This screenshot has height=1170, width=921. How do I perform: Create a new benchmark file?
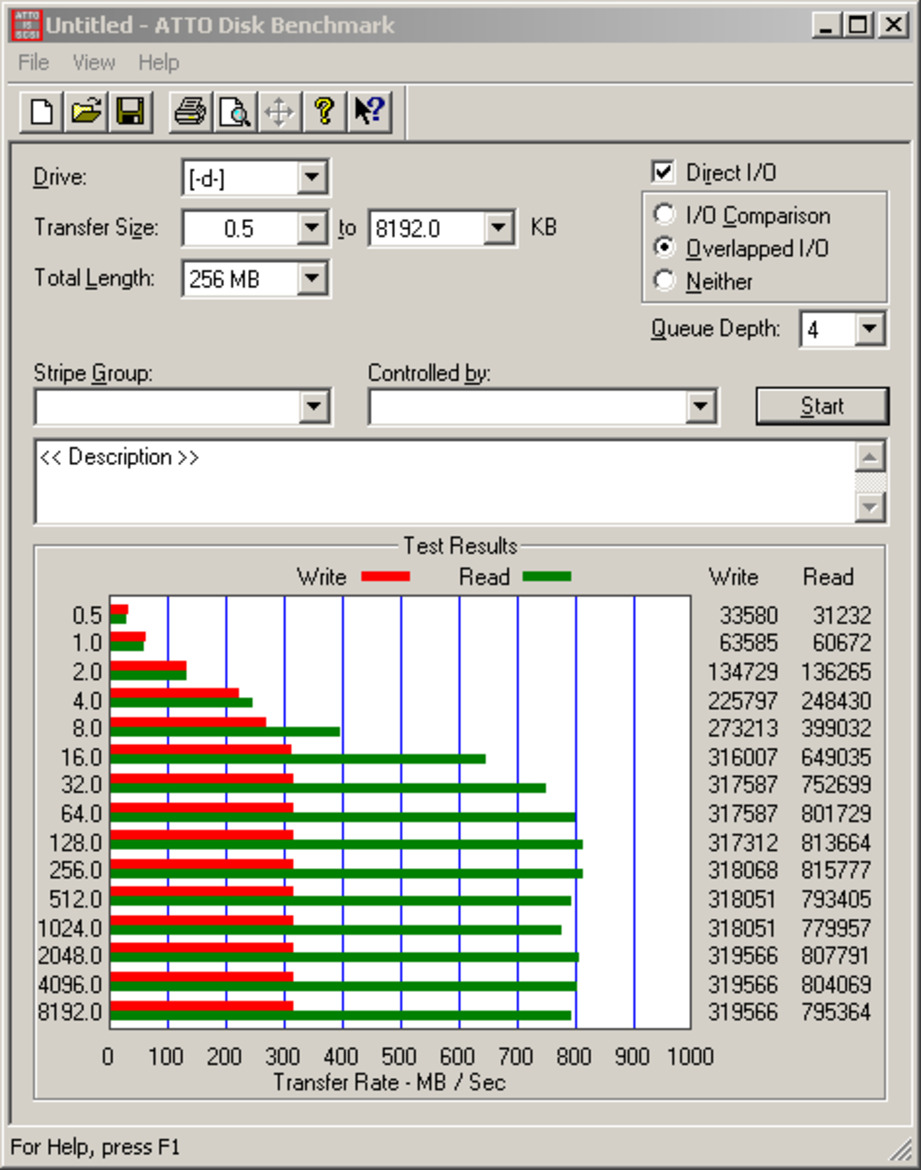tap(39, 112)
